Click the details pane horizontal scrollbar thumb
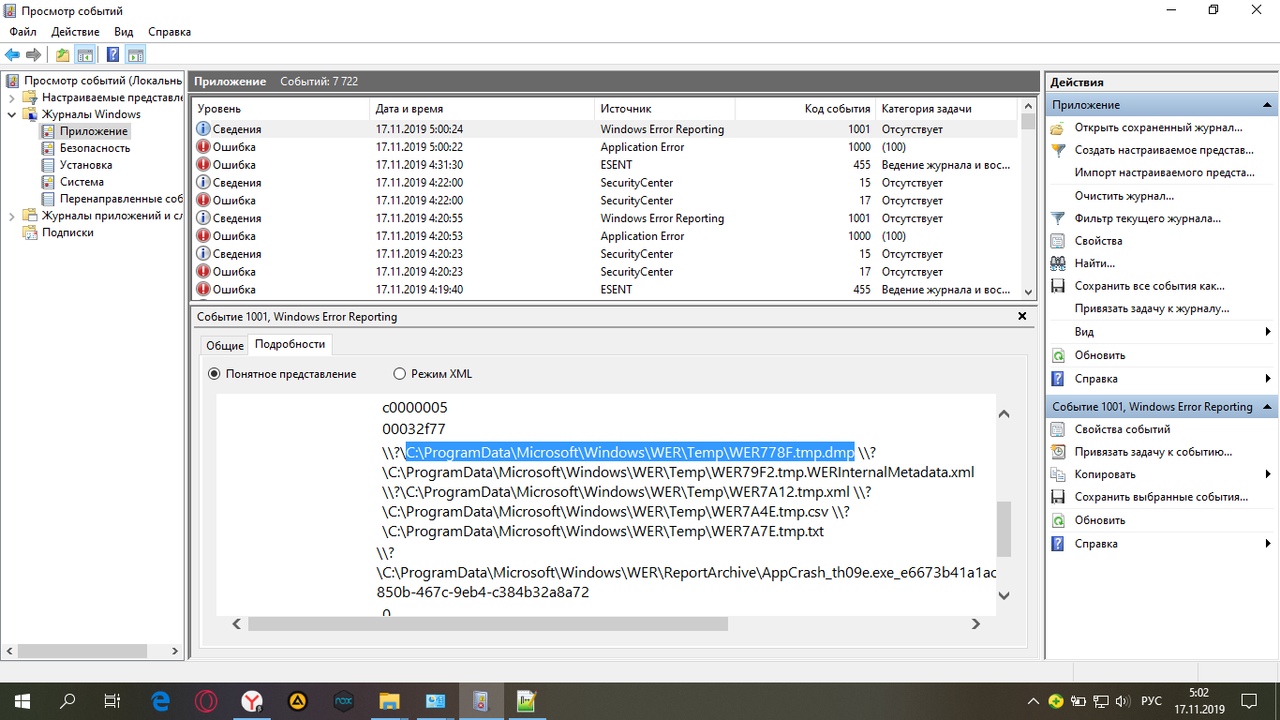The height and width of the screenshot is (720, 1280). (x=488, y=624)
